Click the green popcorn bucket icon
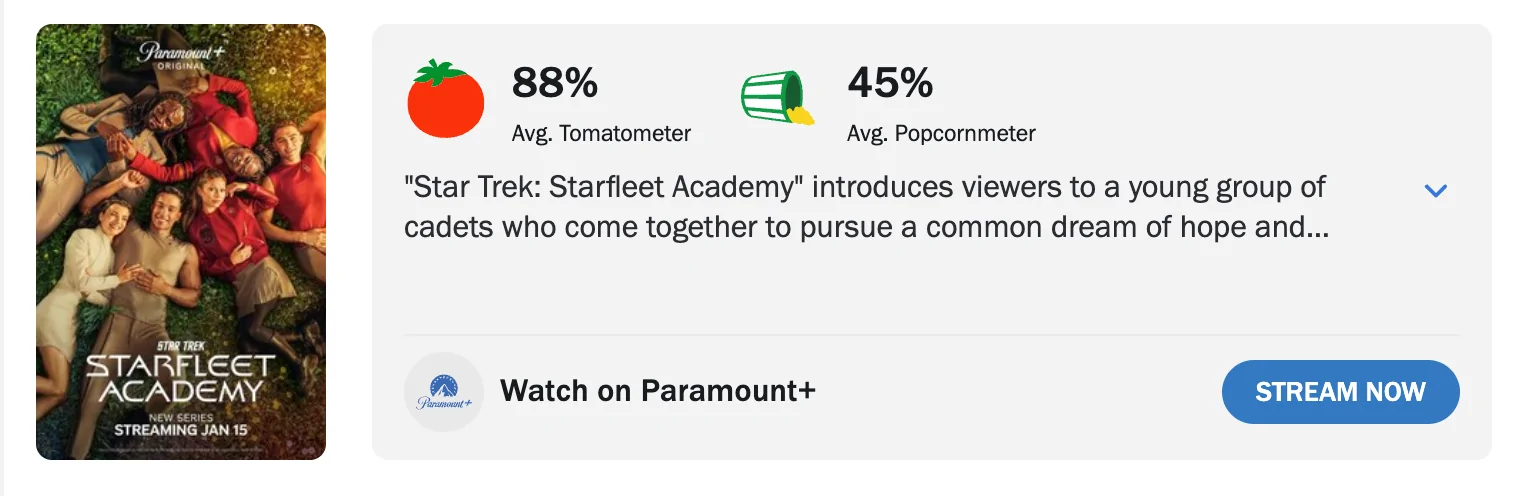This screenshot has height=496, width=1518. coord(770,97)
